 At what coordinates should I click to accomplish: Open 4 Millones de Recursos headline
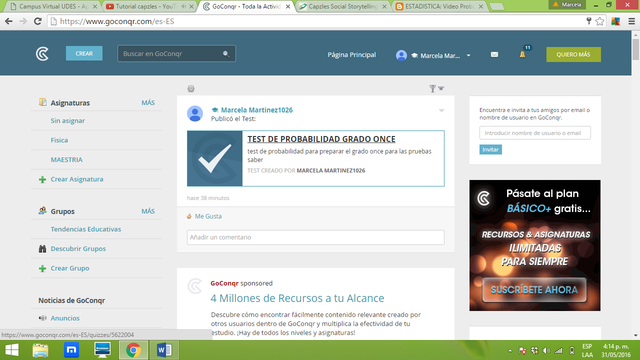pyautogui.click(x=297, y=298)
